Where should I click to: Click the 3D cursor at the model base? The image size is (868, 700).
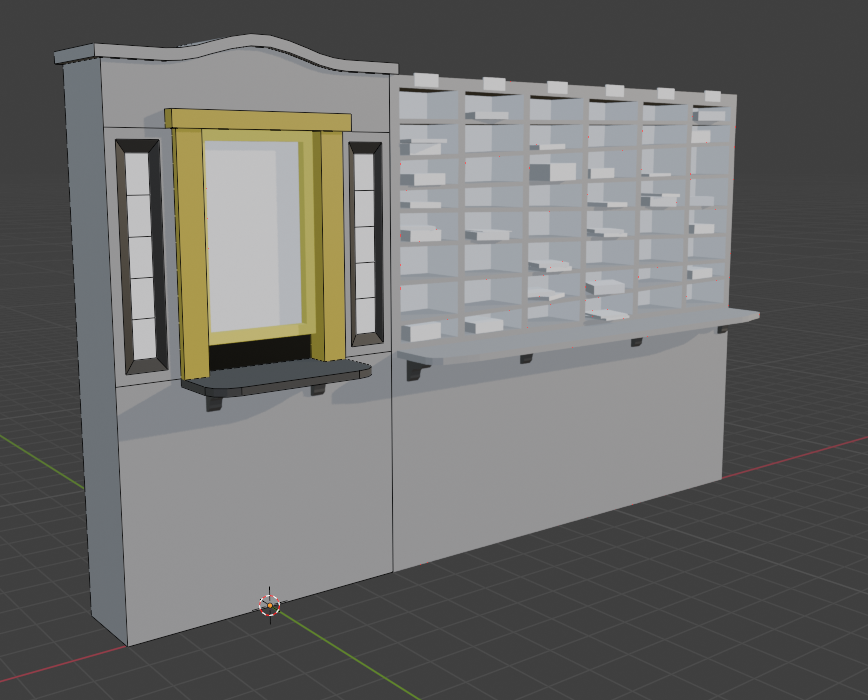[270, 605]
